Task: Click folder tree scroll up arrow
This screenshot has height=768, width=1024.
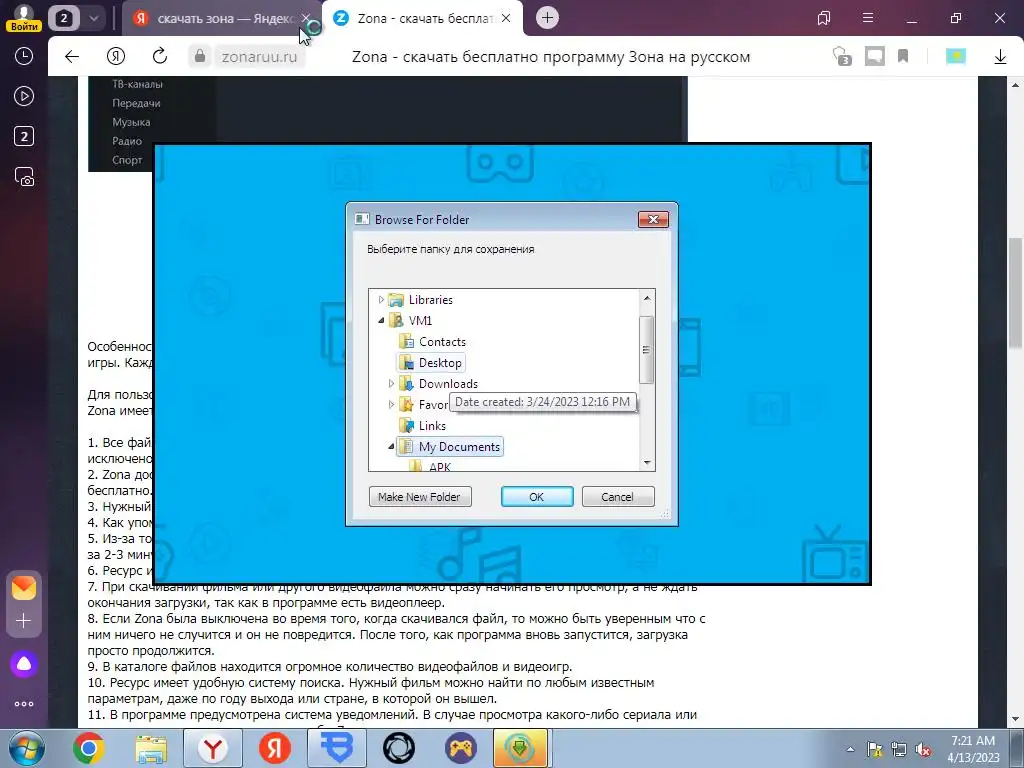Action: point(647,298)
